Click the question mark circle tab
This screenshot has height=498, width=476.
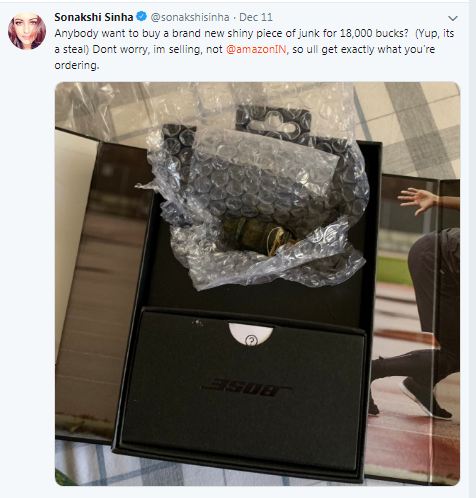[251, 334]
